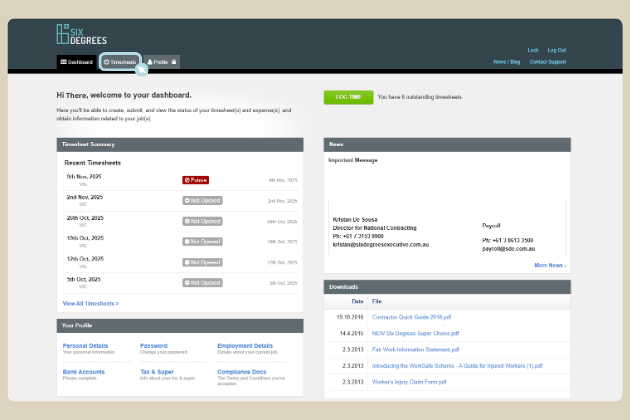630x420 pixels.
Task: Download Worker's Injury Claim Form.pdf
Action: pos(409,382)
